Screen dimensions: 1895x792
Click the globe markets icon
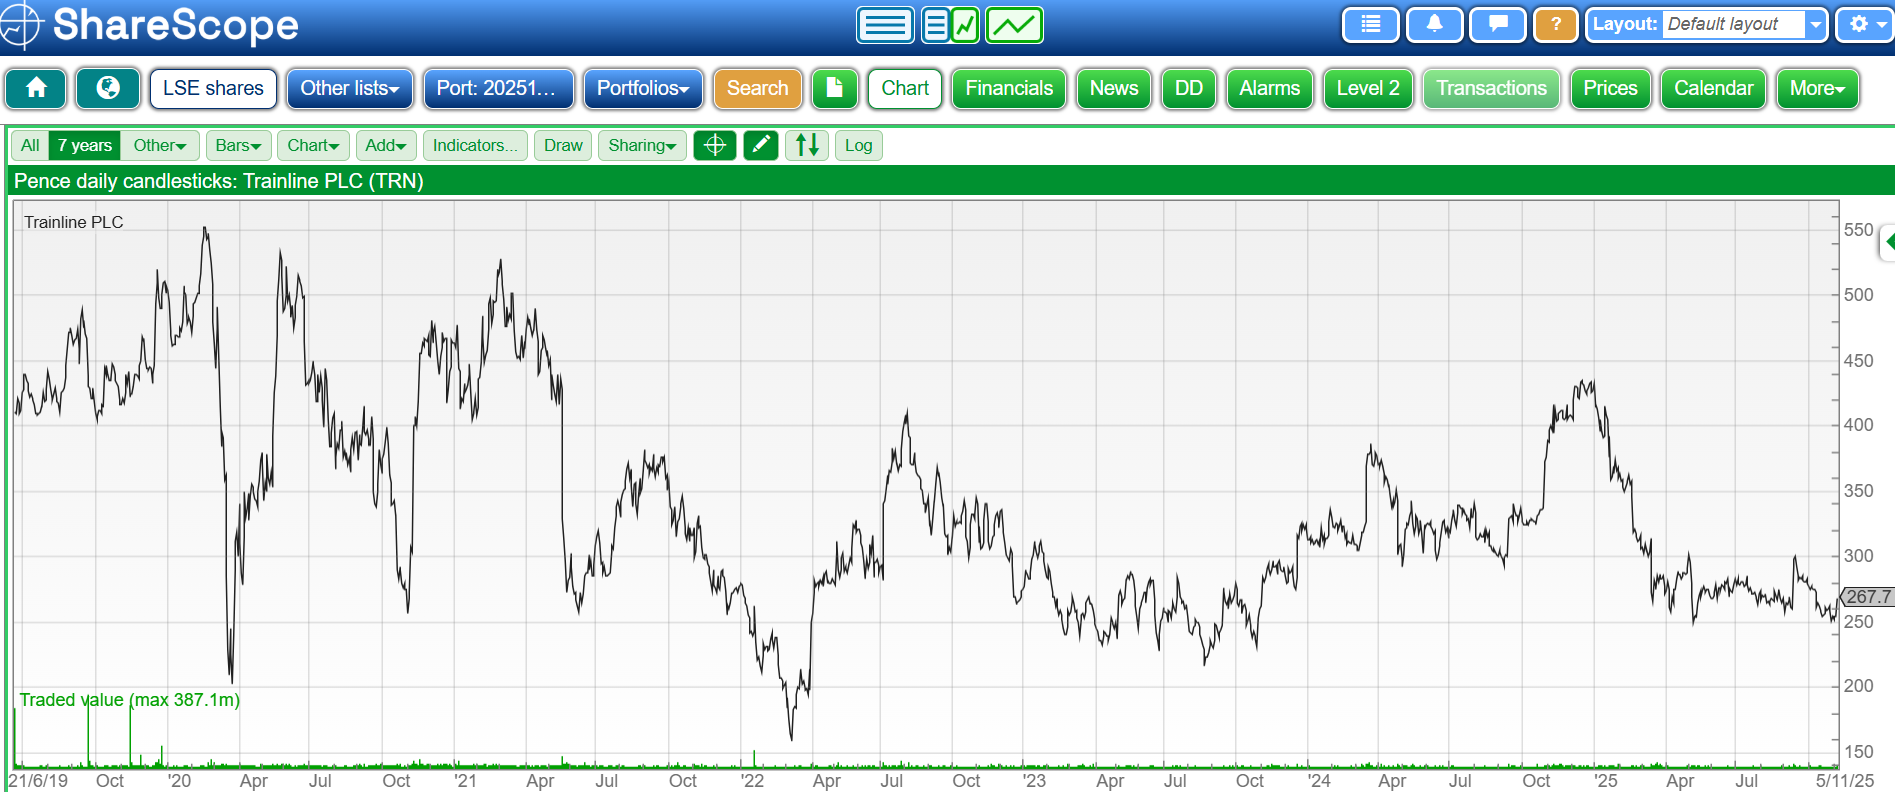108,88
